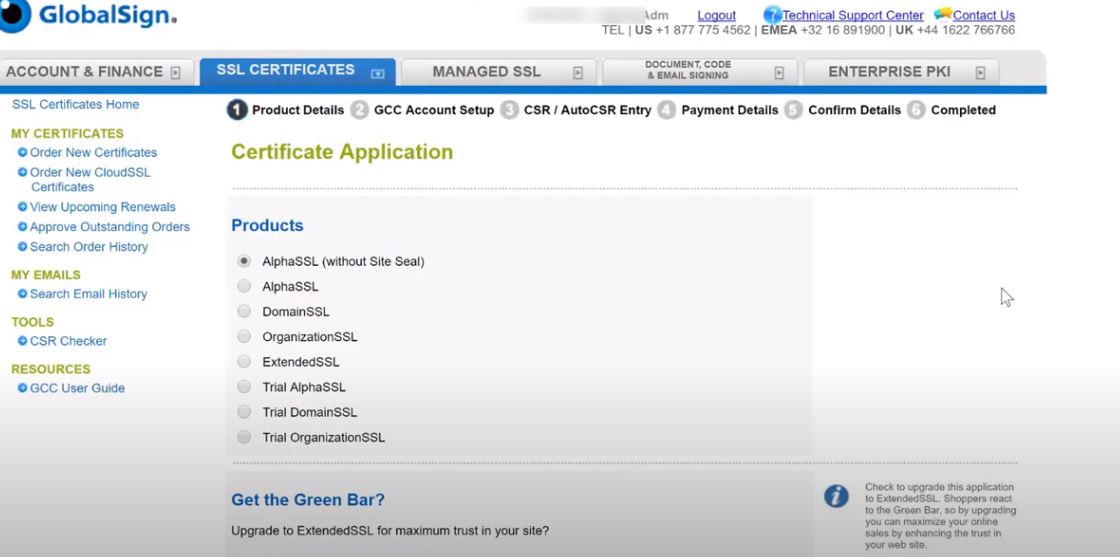This screenshot has width=1120, height=557.
Task: Open the Technical Support Center link
Action: coord(853,15)
